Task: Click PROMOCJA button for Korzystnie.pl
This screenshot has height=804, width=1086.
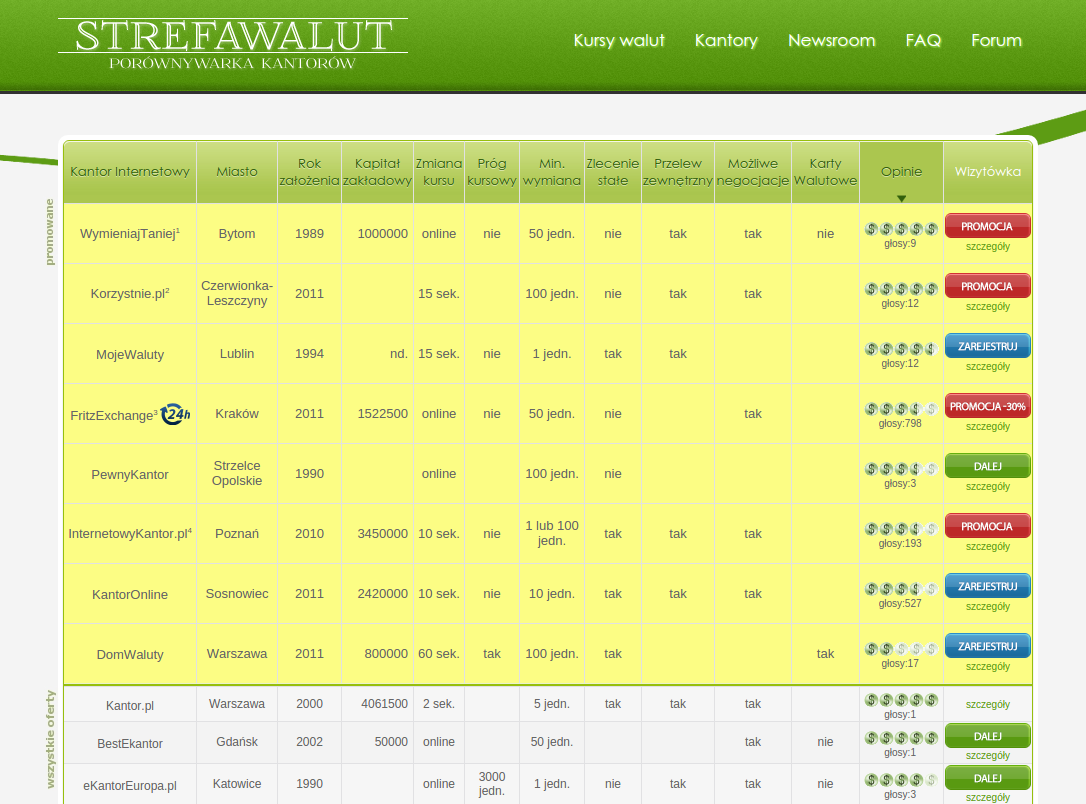Action: pos(988,287)
